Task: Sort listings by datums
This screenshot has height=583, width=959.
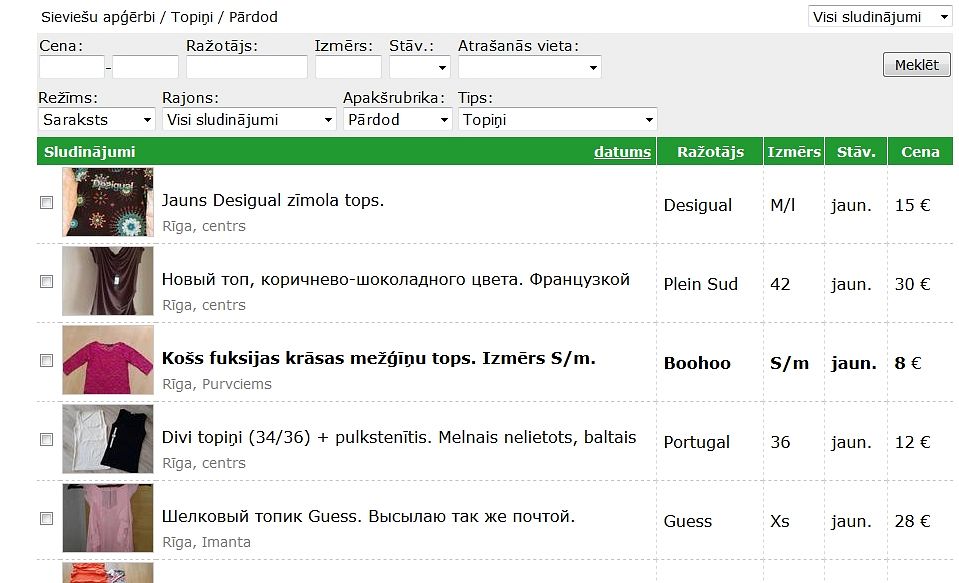Action: 622,152
